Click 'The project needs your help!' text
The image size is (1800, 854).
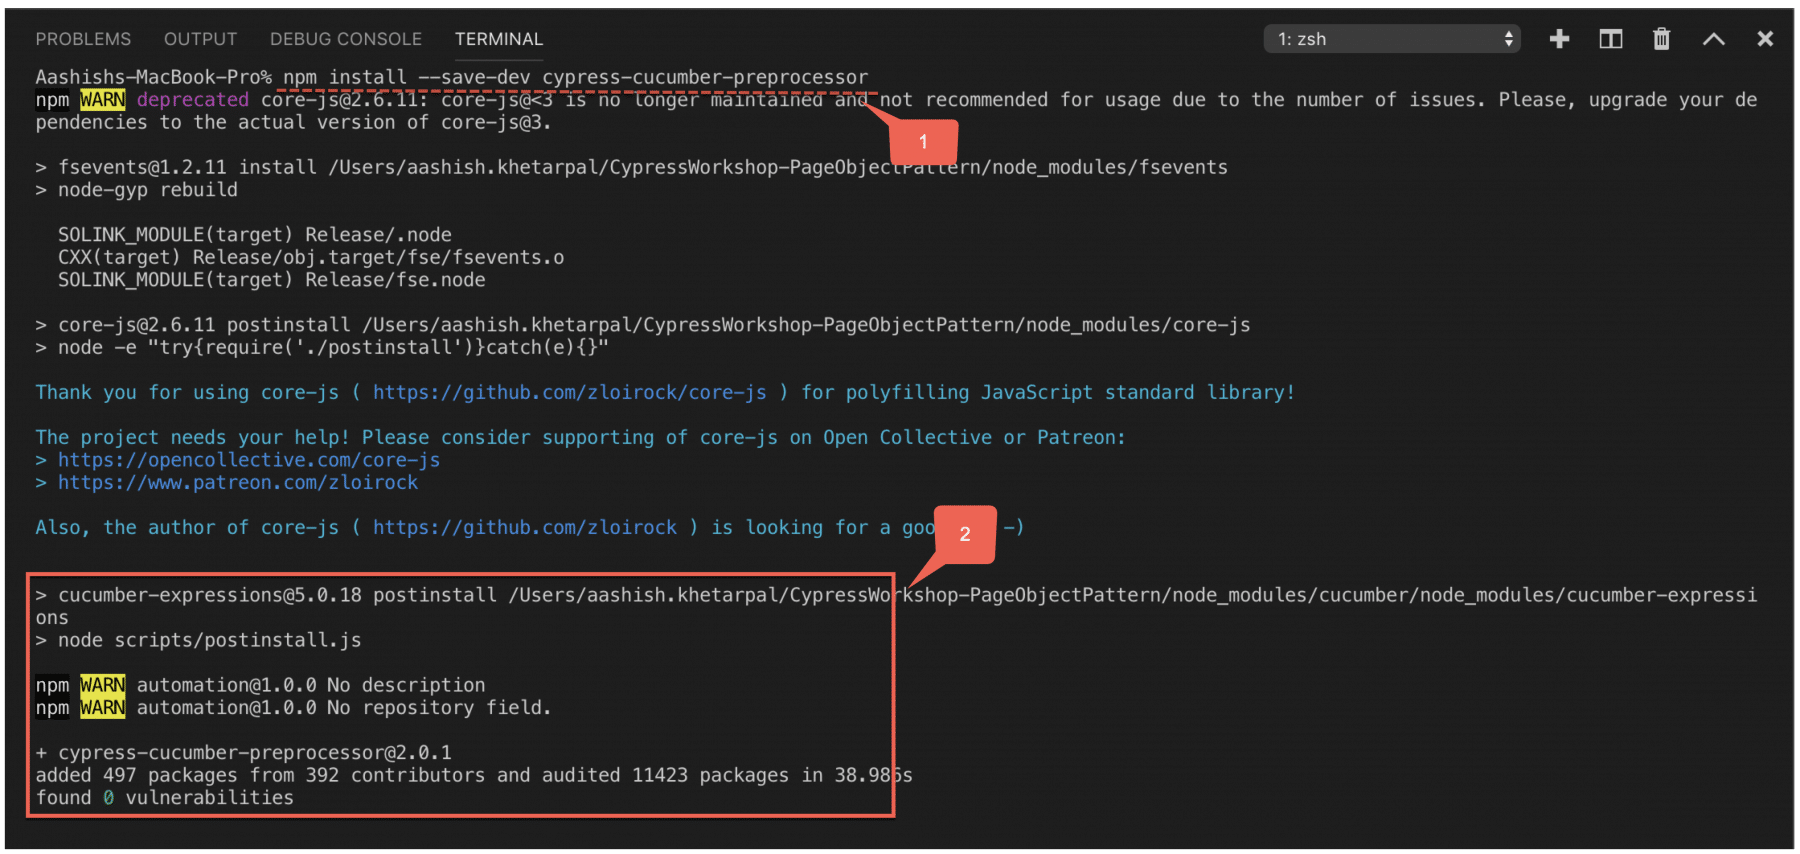[192, 437]
